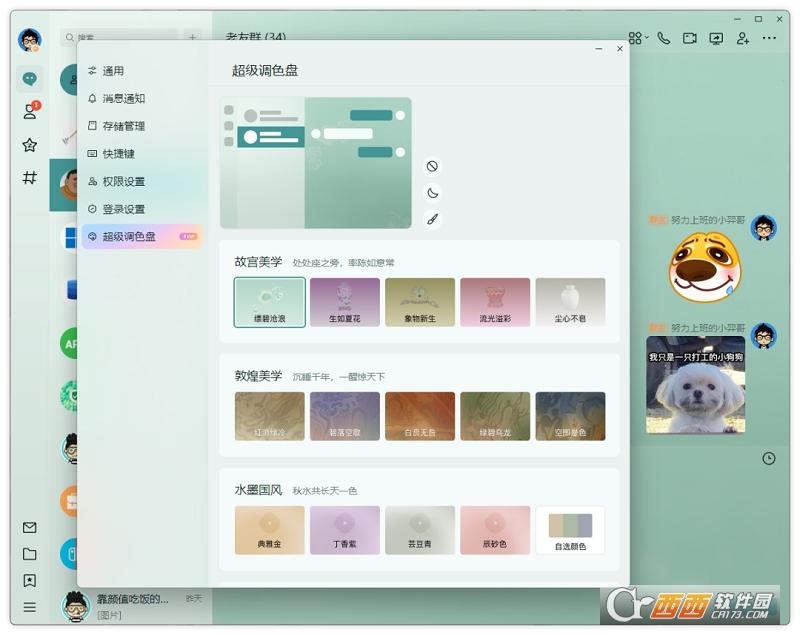
Task: Click the plus button beside the search box
Action: pos(192,37)
